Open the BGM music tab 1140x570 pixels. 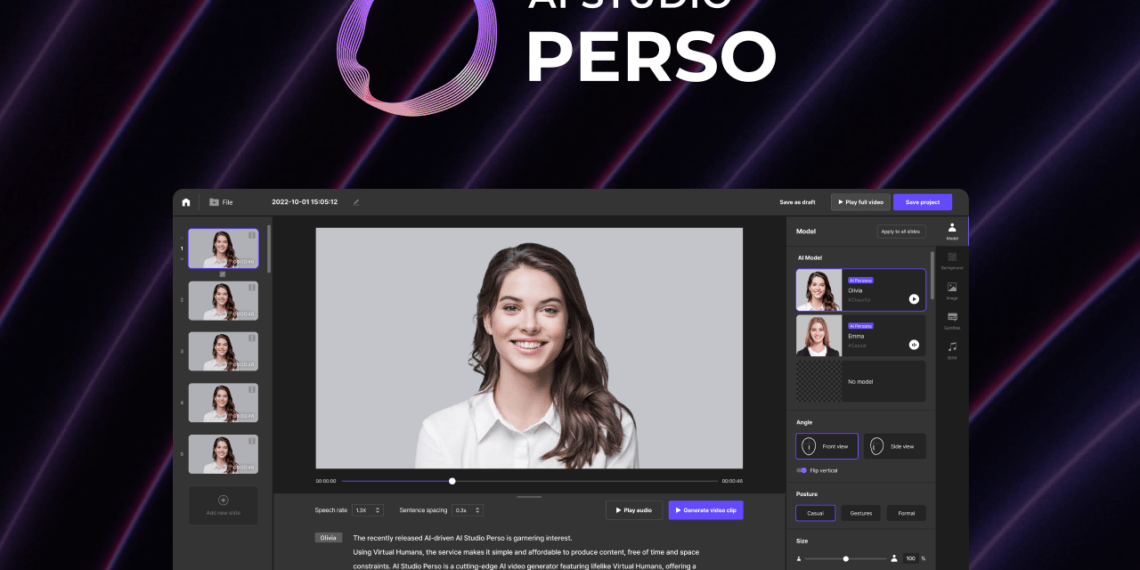pyautogui.click(x=952, y=350)
